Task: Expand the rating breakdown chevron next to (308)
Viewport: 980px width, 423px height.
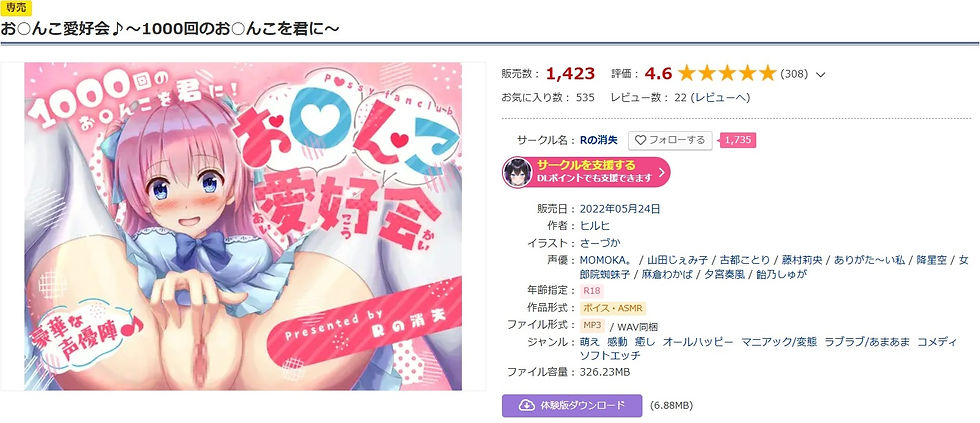Action: coord(821,74)
